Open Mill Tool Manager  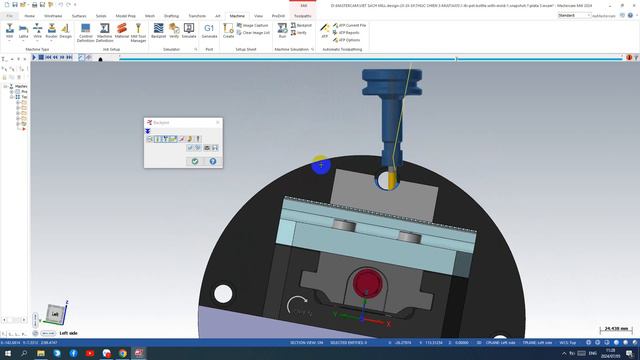point(138,33)
